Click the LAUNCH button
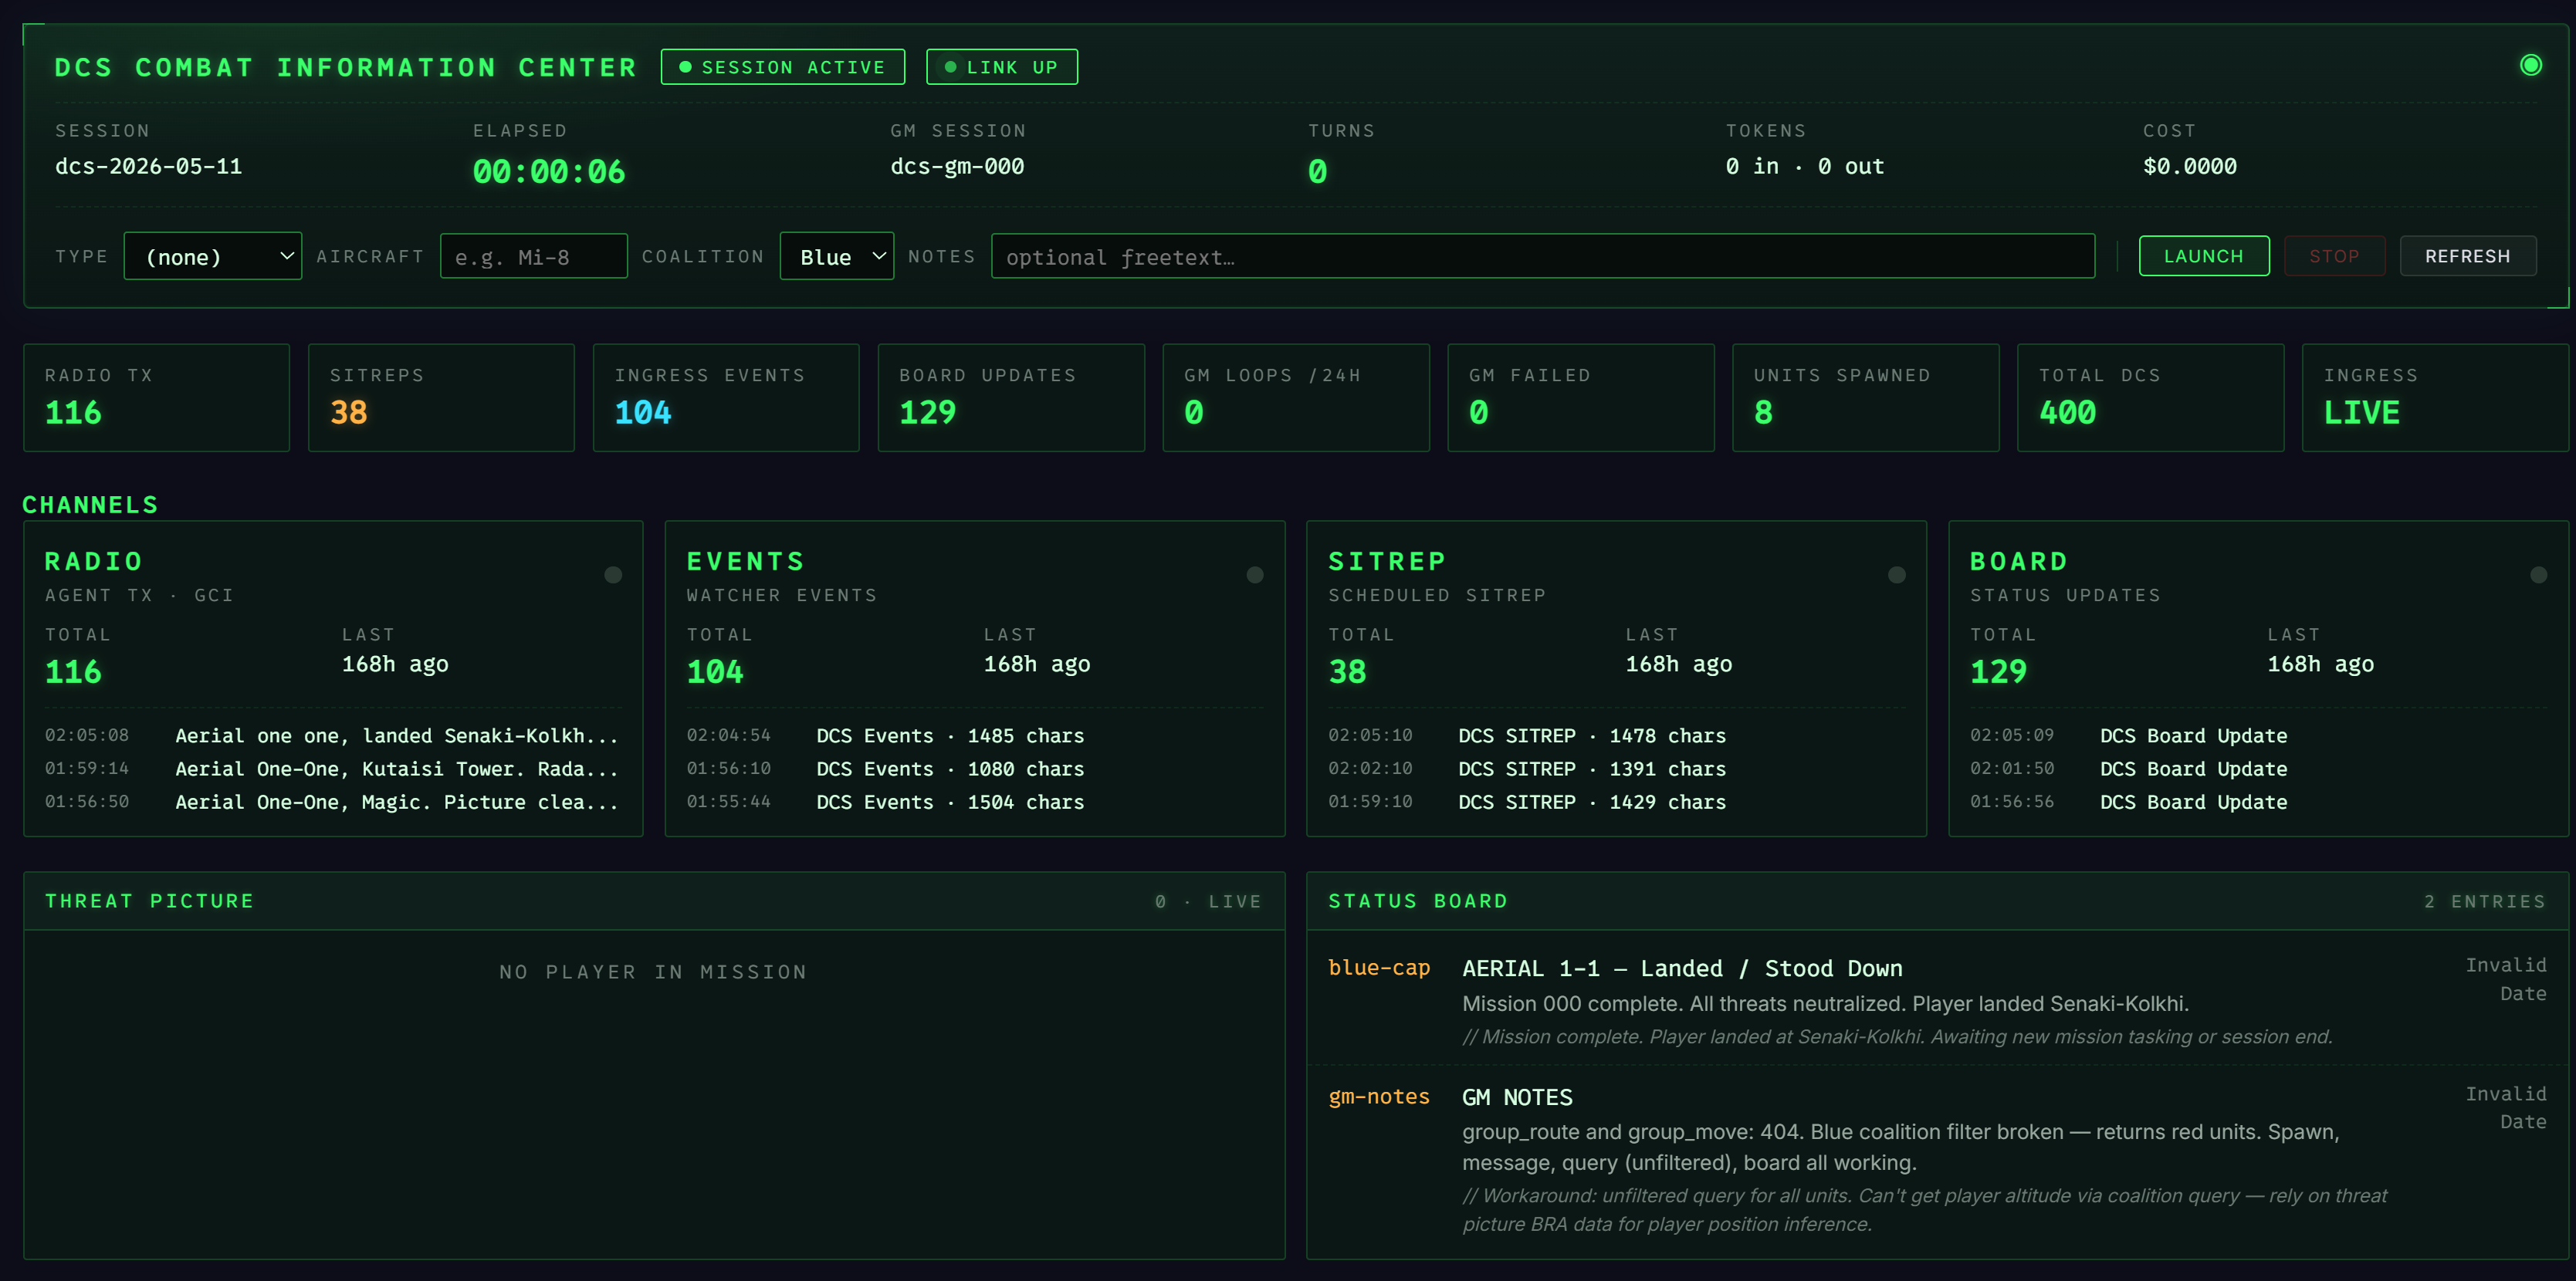Viewport: 2576px width, 1281px height. click(2204, 256)
